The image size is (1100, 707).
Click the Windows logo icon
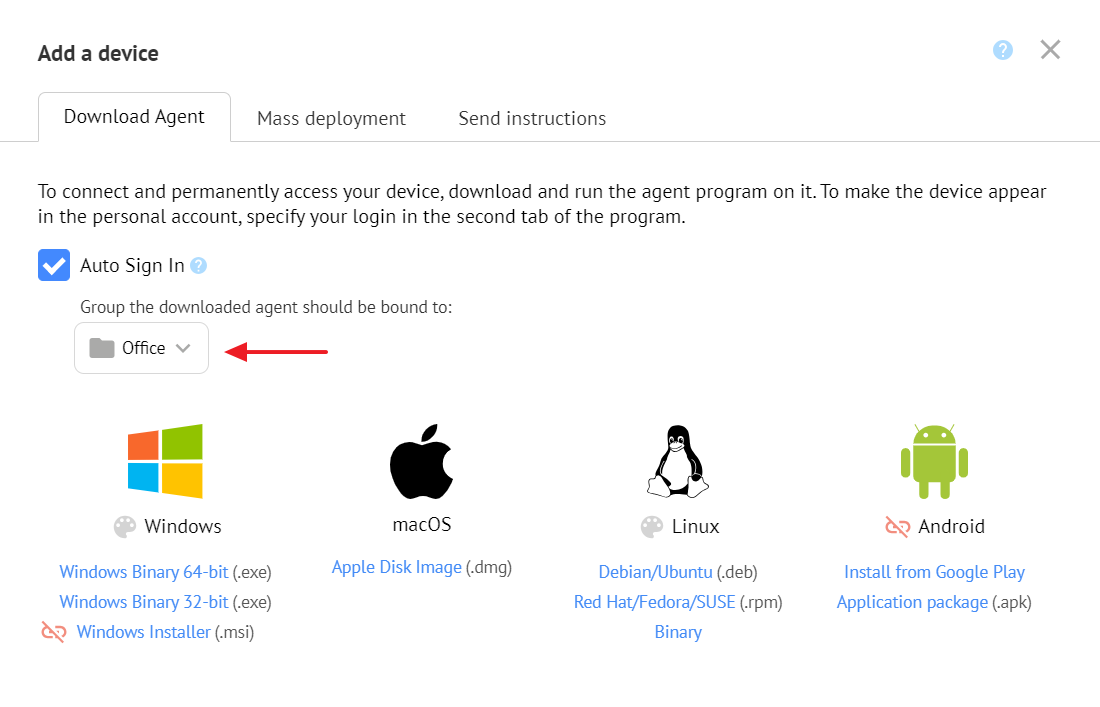coord(165,461)
